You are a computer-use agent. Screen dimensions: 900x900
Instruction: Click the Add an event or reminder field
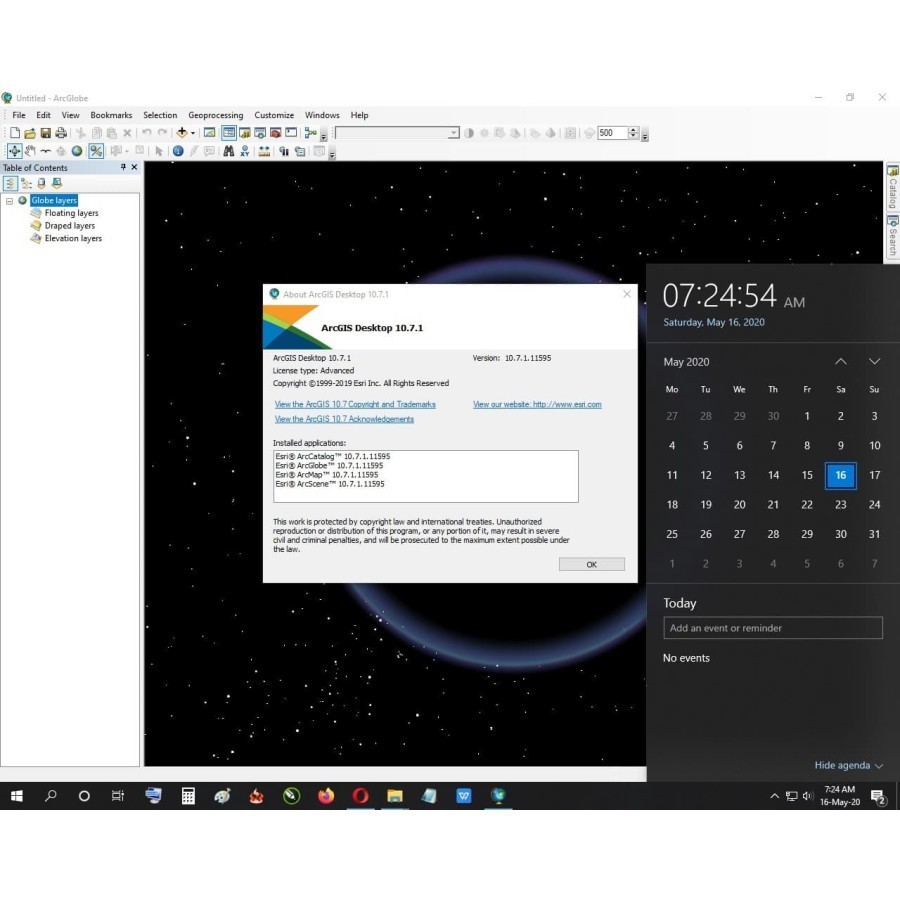point(772,628)
